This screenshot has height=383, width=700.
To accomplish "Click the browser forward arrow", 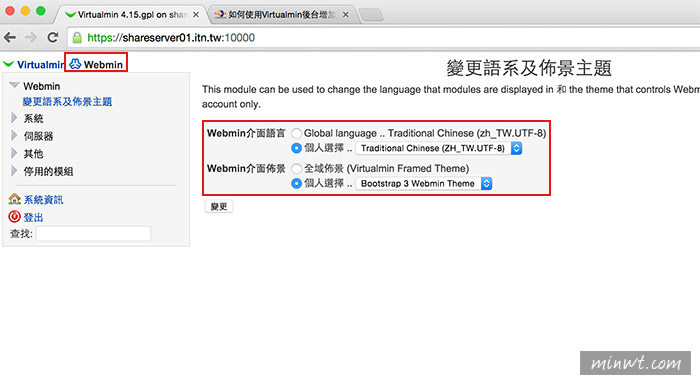I will 30,38.
